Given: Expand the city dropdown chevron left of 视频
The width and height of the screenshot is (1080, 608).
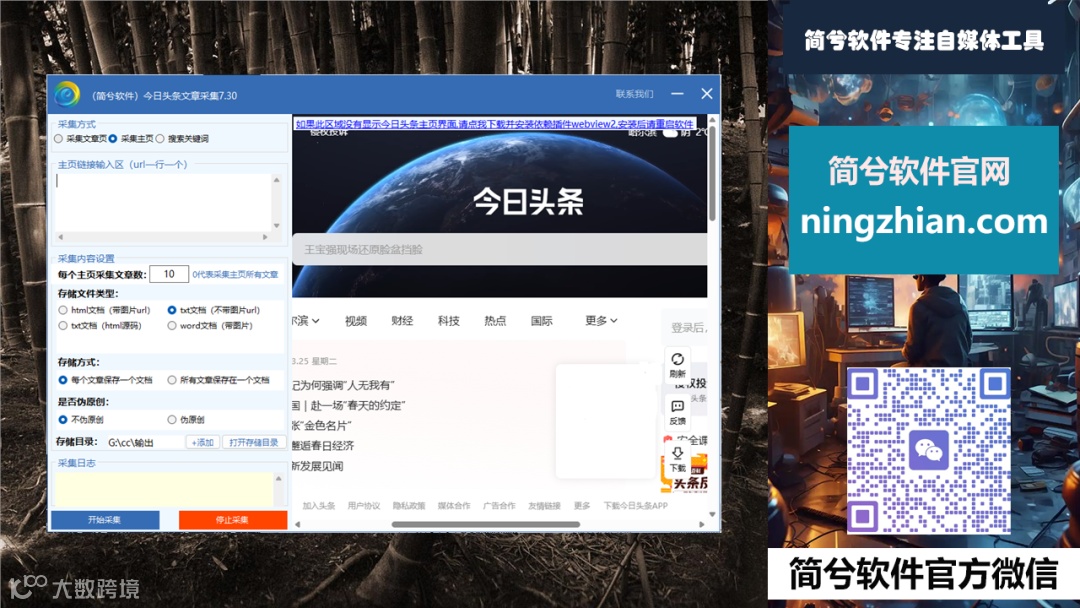Looking at the screenshot, I should tap(315, 321).
